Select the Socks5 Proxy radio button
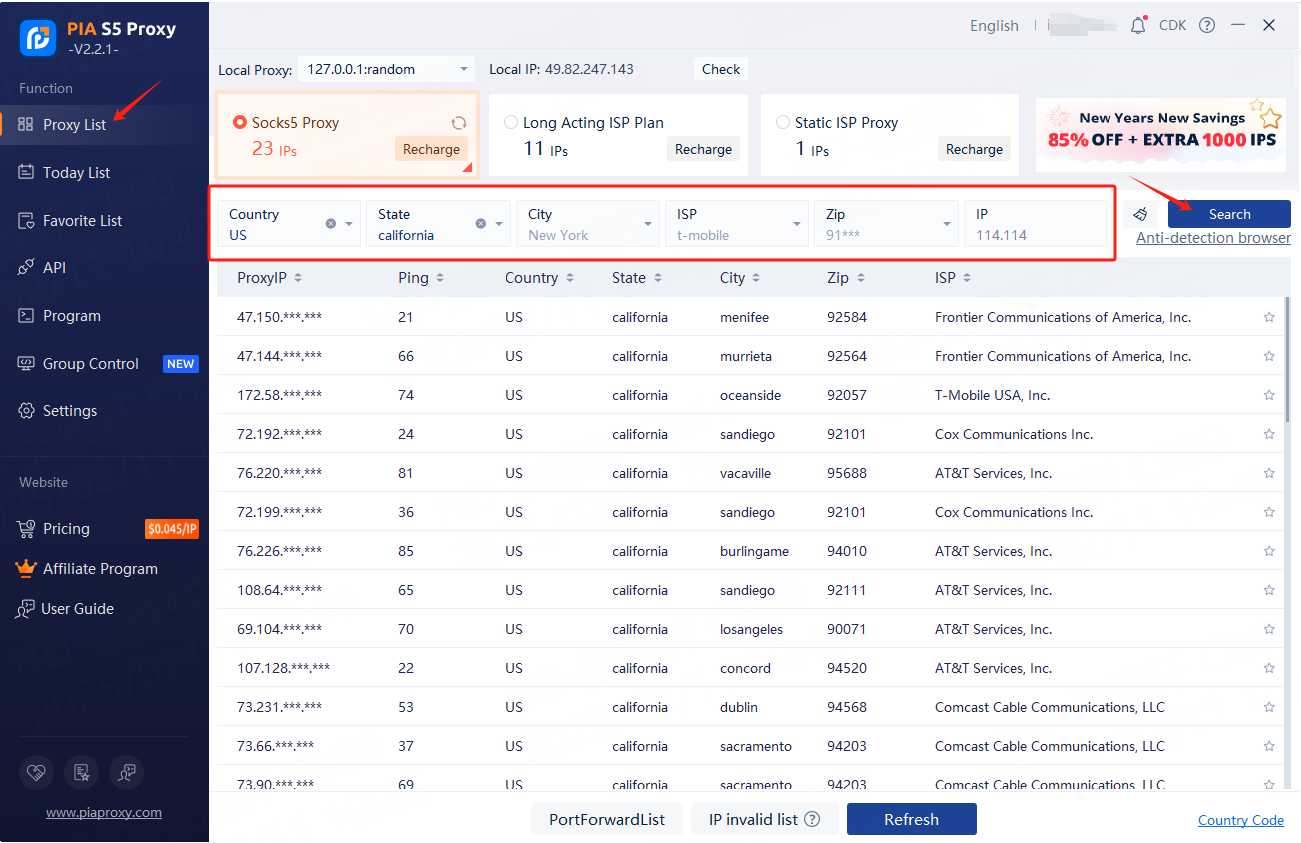 tap(240, 122)
